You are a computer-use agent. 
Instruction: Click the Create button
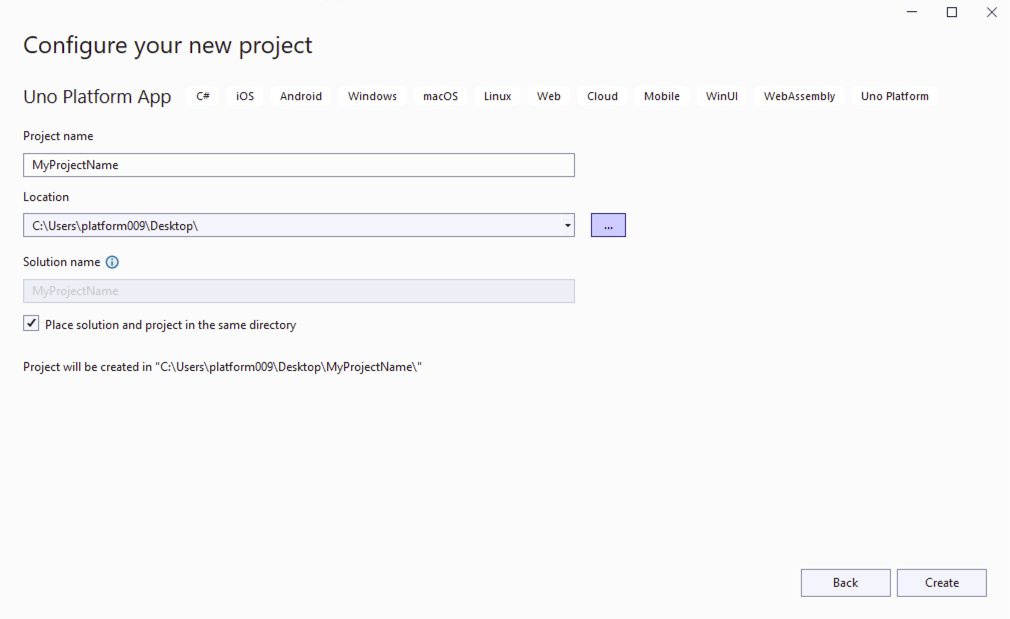point(941,583)
